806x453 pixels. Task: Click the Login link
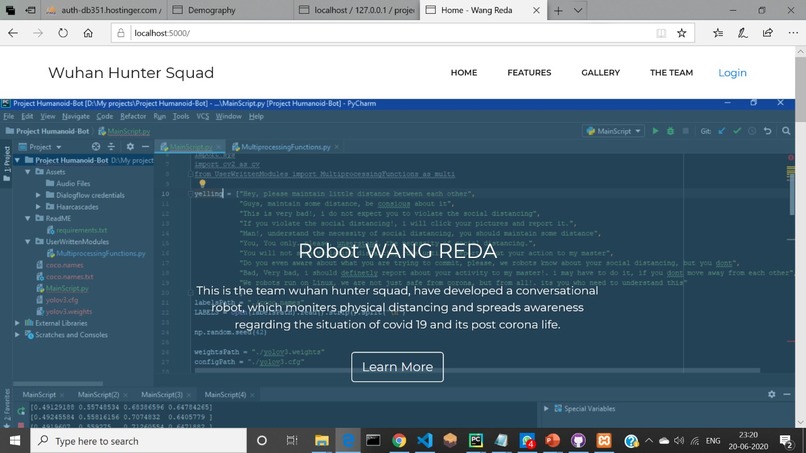pos(732,73)
